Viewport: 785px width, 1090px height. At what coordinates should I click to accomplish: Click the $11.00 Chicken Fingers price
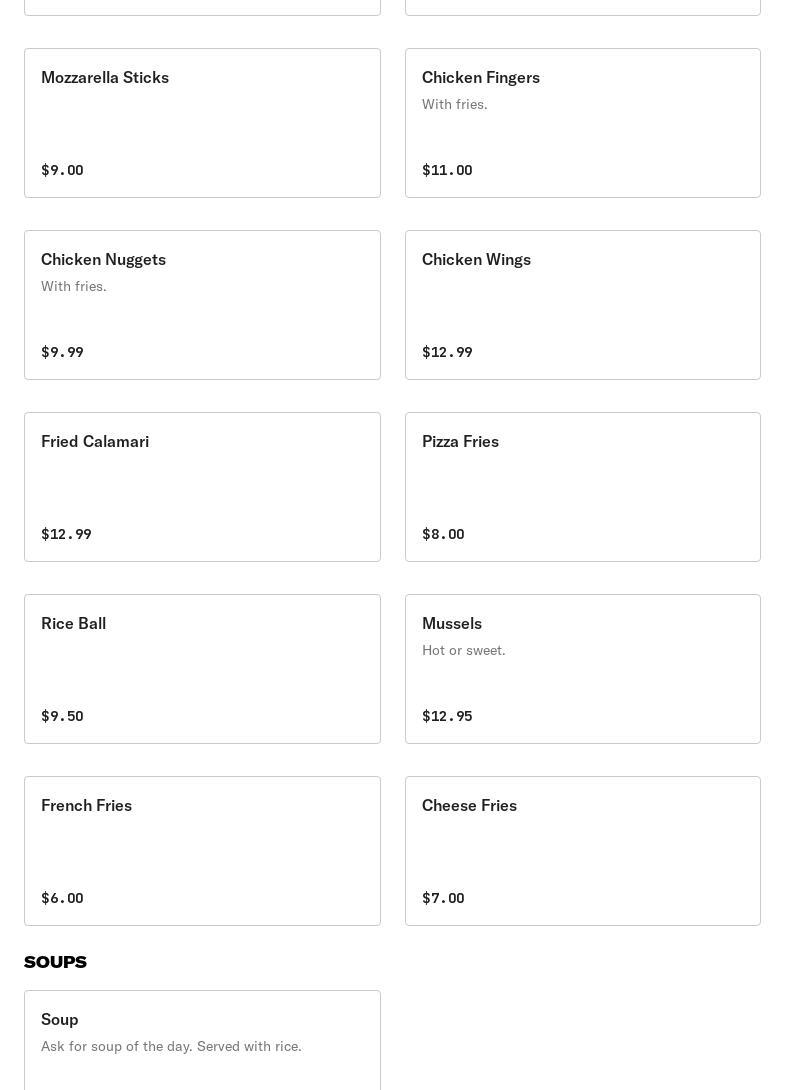(x=447, y=170)
